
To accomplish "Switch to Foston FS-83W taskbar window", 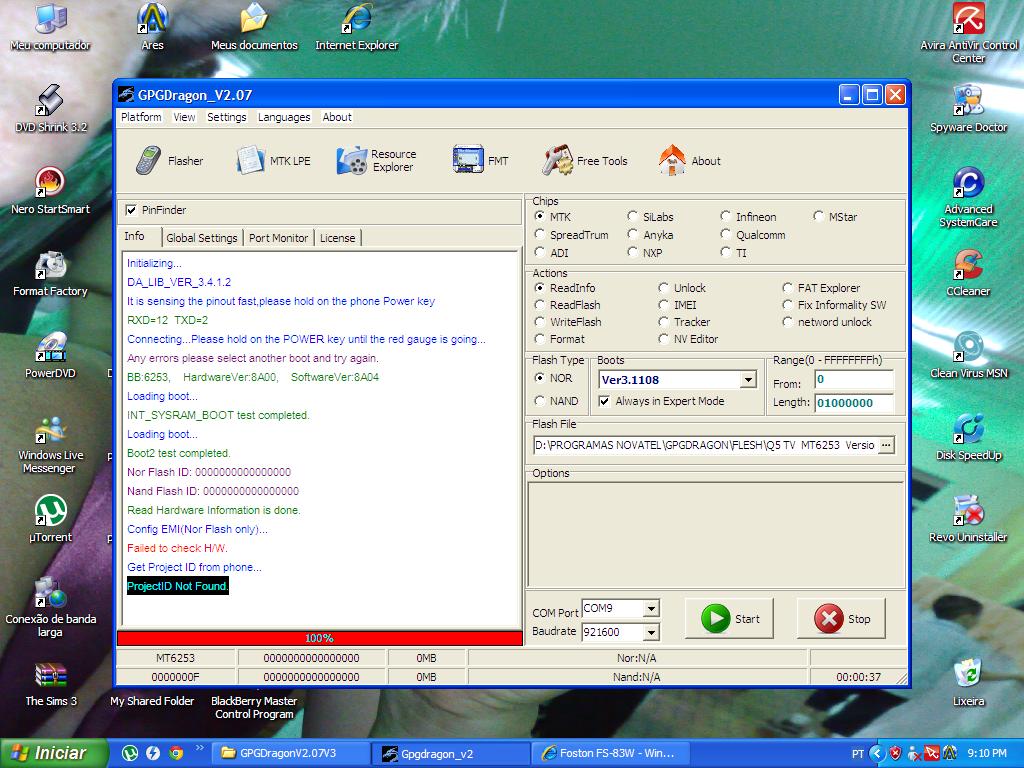I will coord(611,753).
